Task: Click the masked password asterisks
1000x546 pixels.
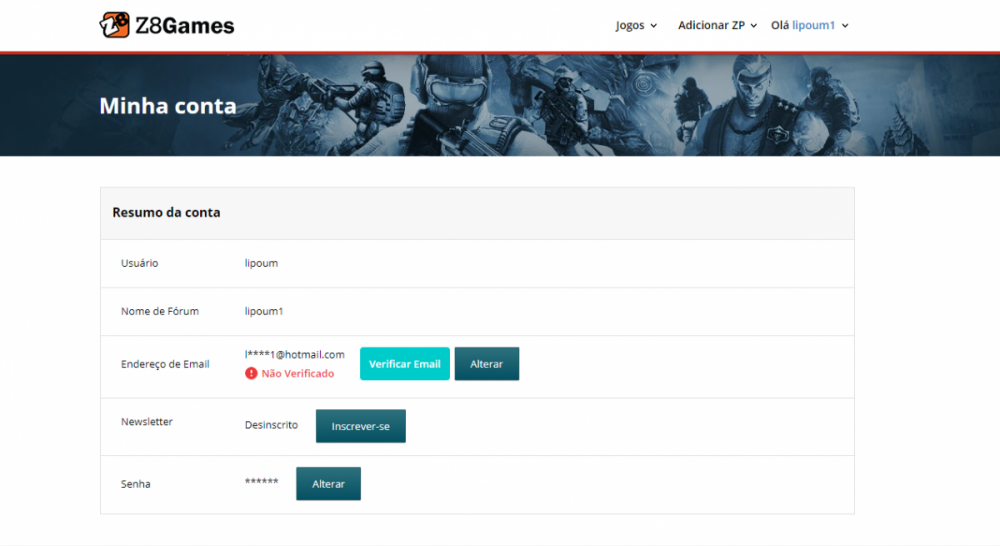Action: (x=262, y=483)
